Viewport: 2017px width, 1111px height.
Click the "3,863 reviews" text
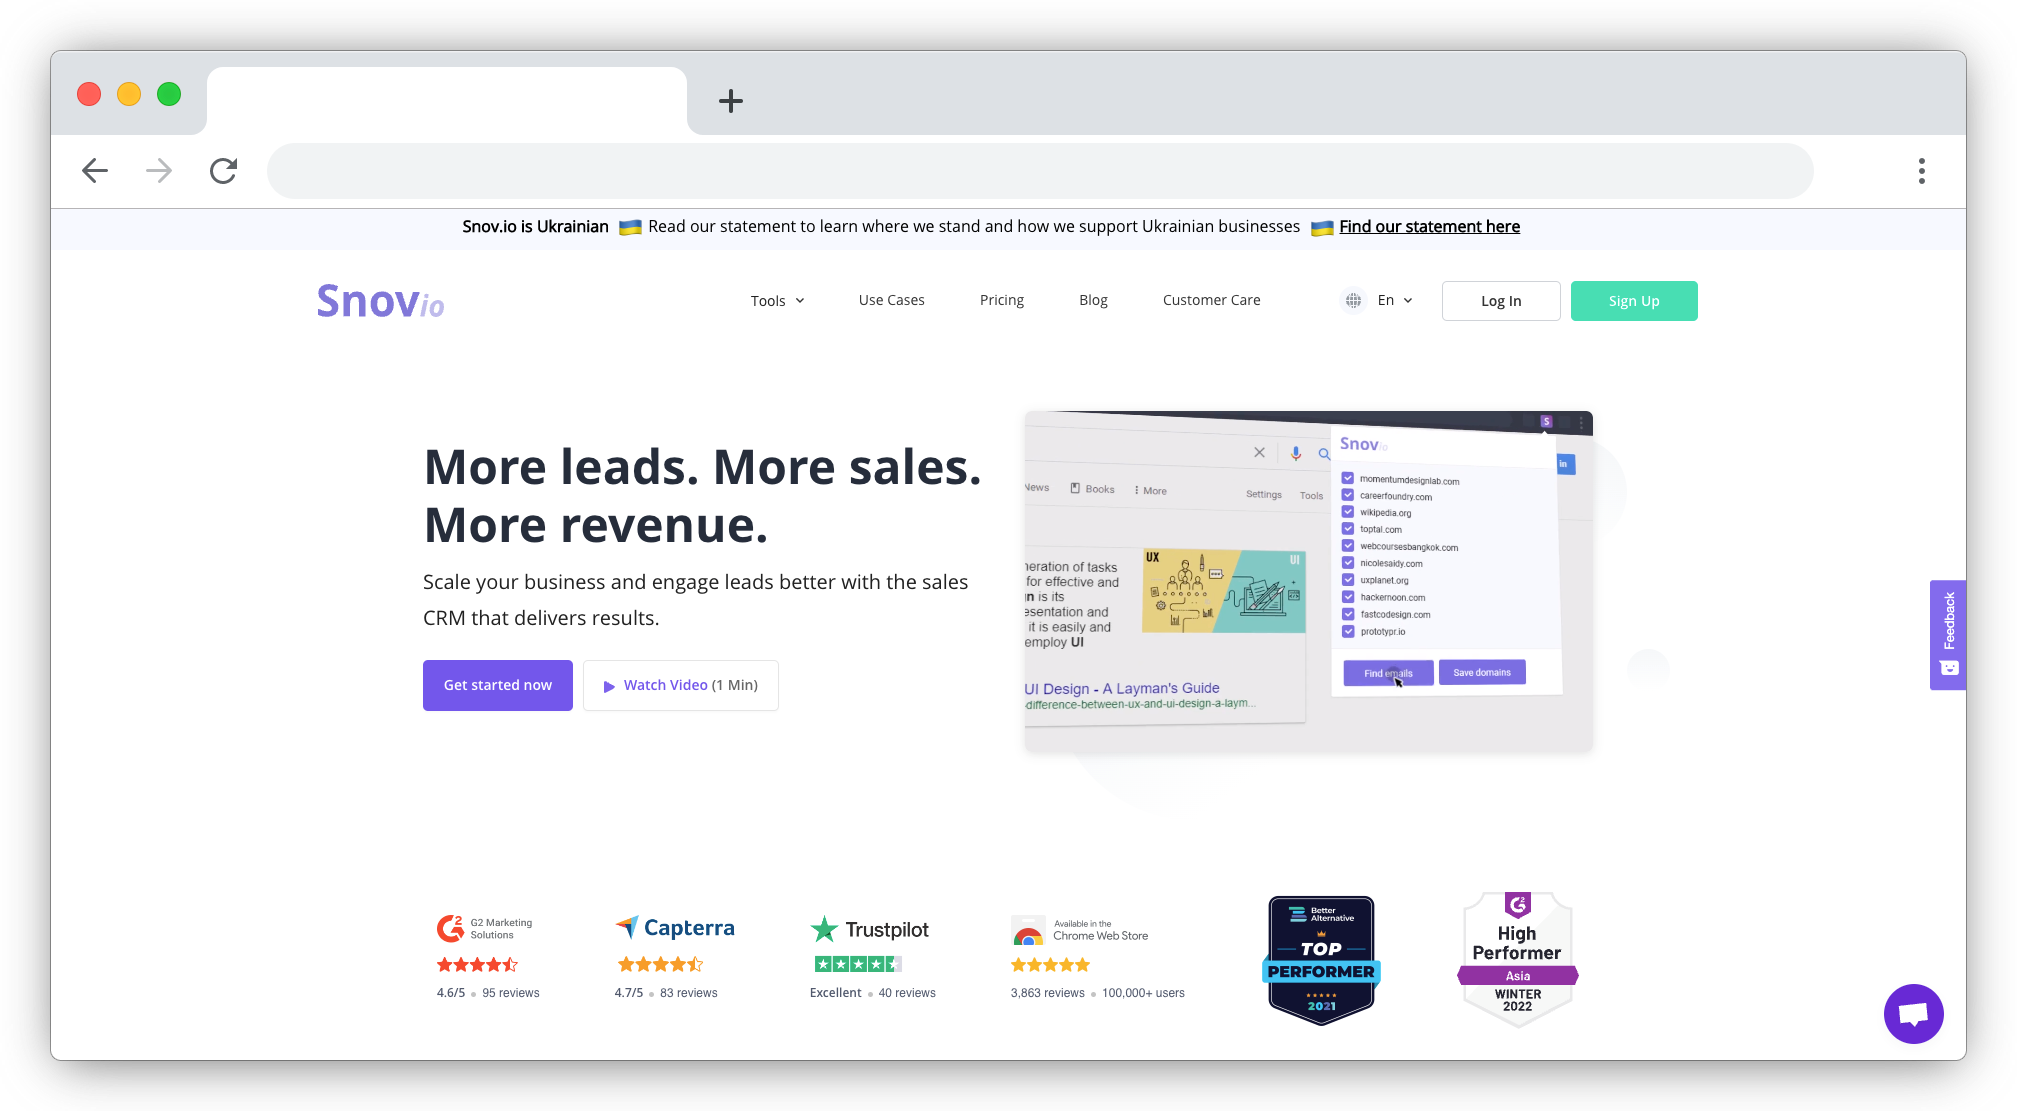coord(1047,993)
